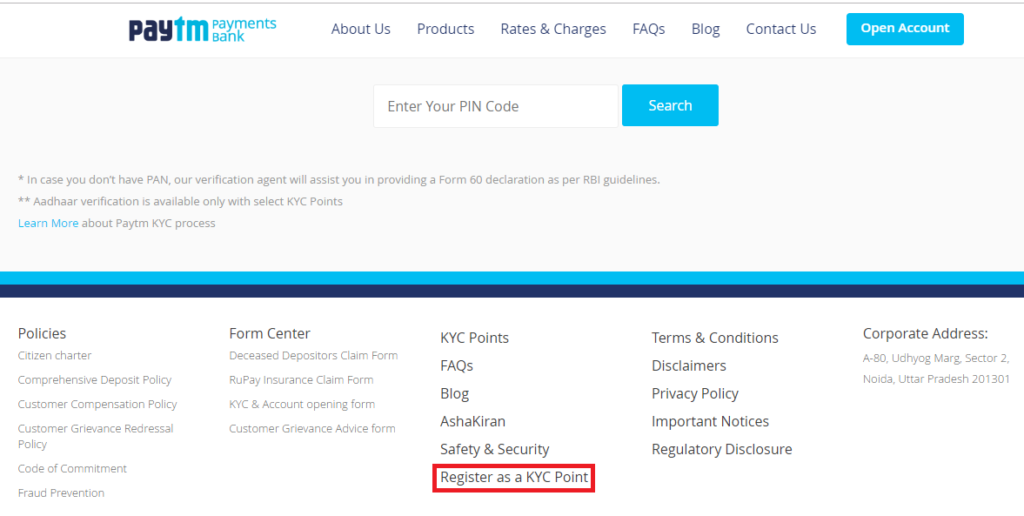Viewport: 1024px width, 516px height.
Task: Click the A-80, Udhyog Marg address line
Action: point(936,358)
